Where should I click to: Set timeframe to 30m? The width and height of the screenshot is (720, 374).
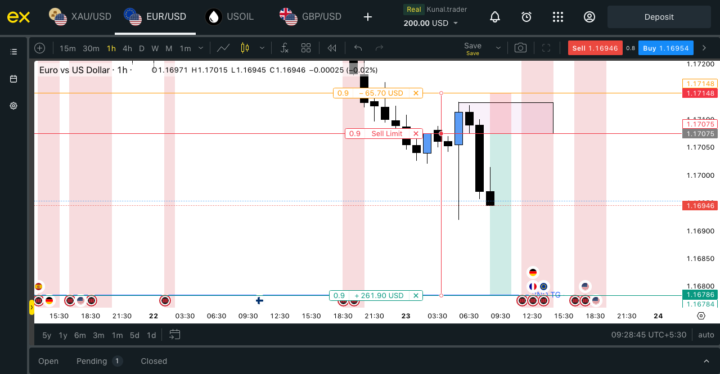tap(91, 48)
